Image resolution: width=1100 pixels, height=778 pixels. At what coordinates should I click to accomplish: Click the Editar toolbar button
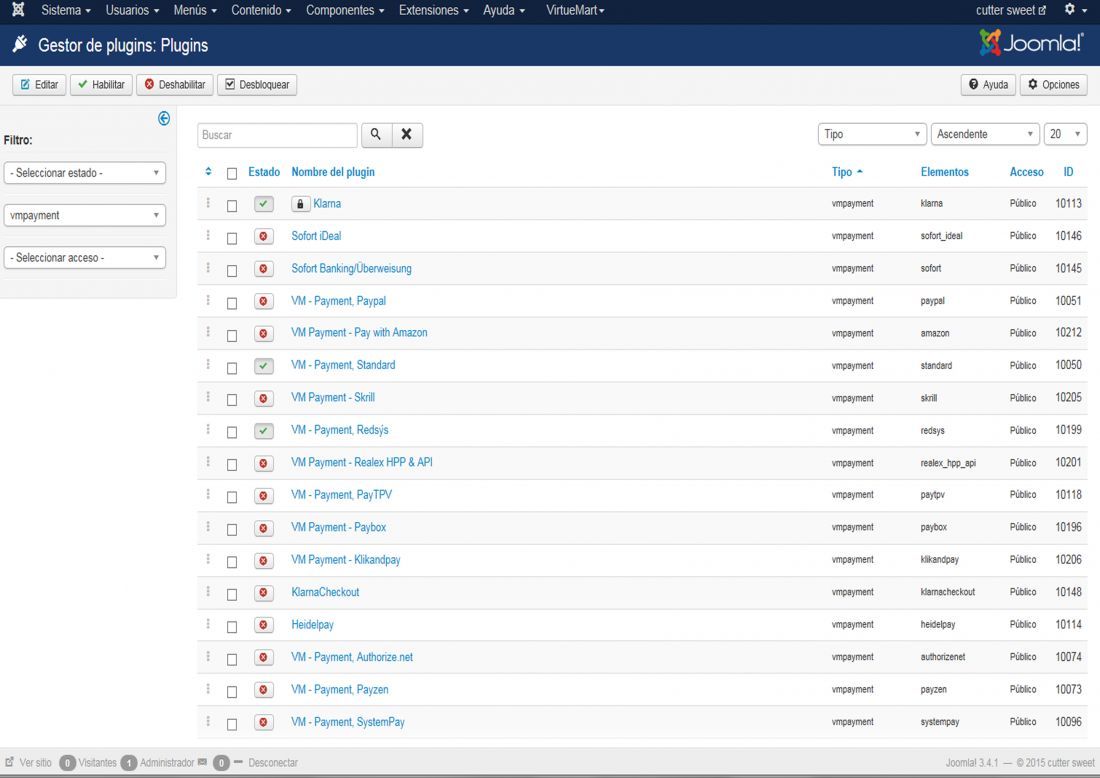(39, 84)
